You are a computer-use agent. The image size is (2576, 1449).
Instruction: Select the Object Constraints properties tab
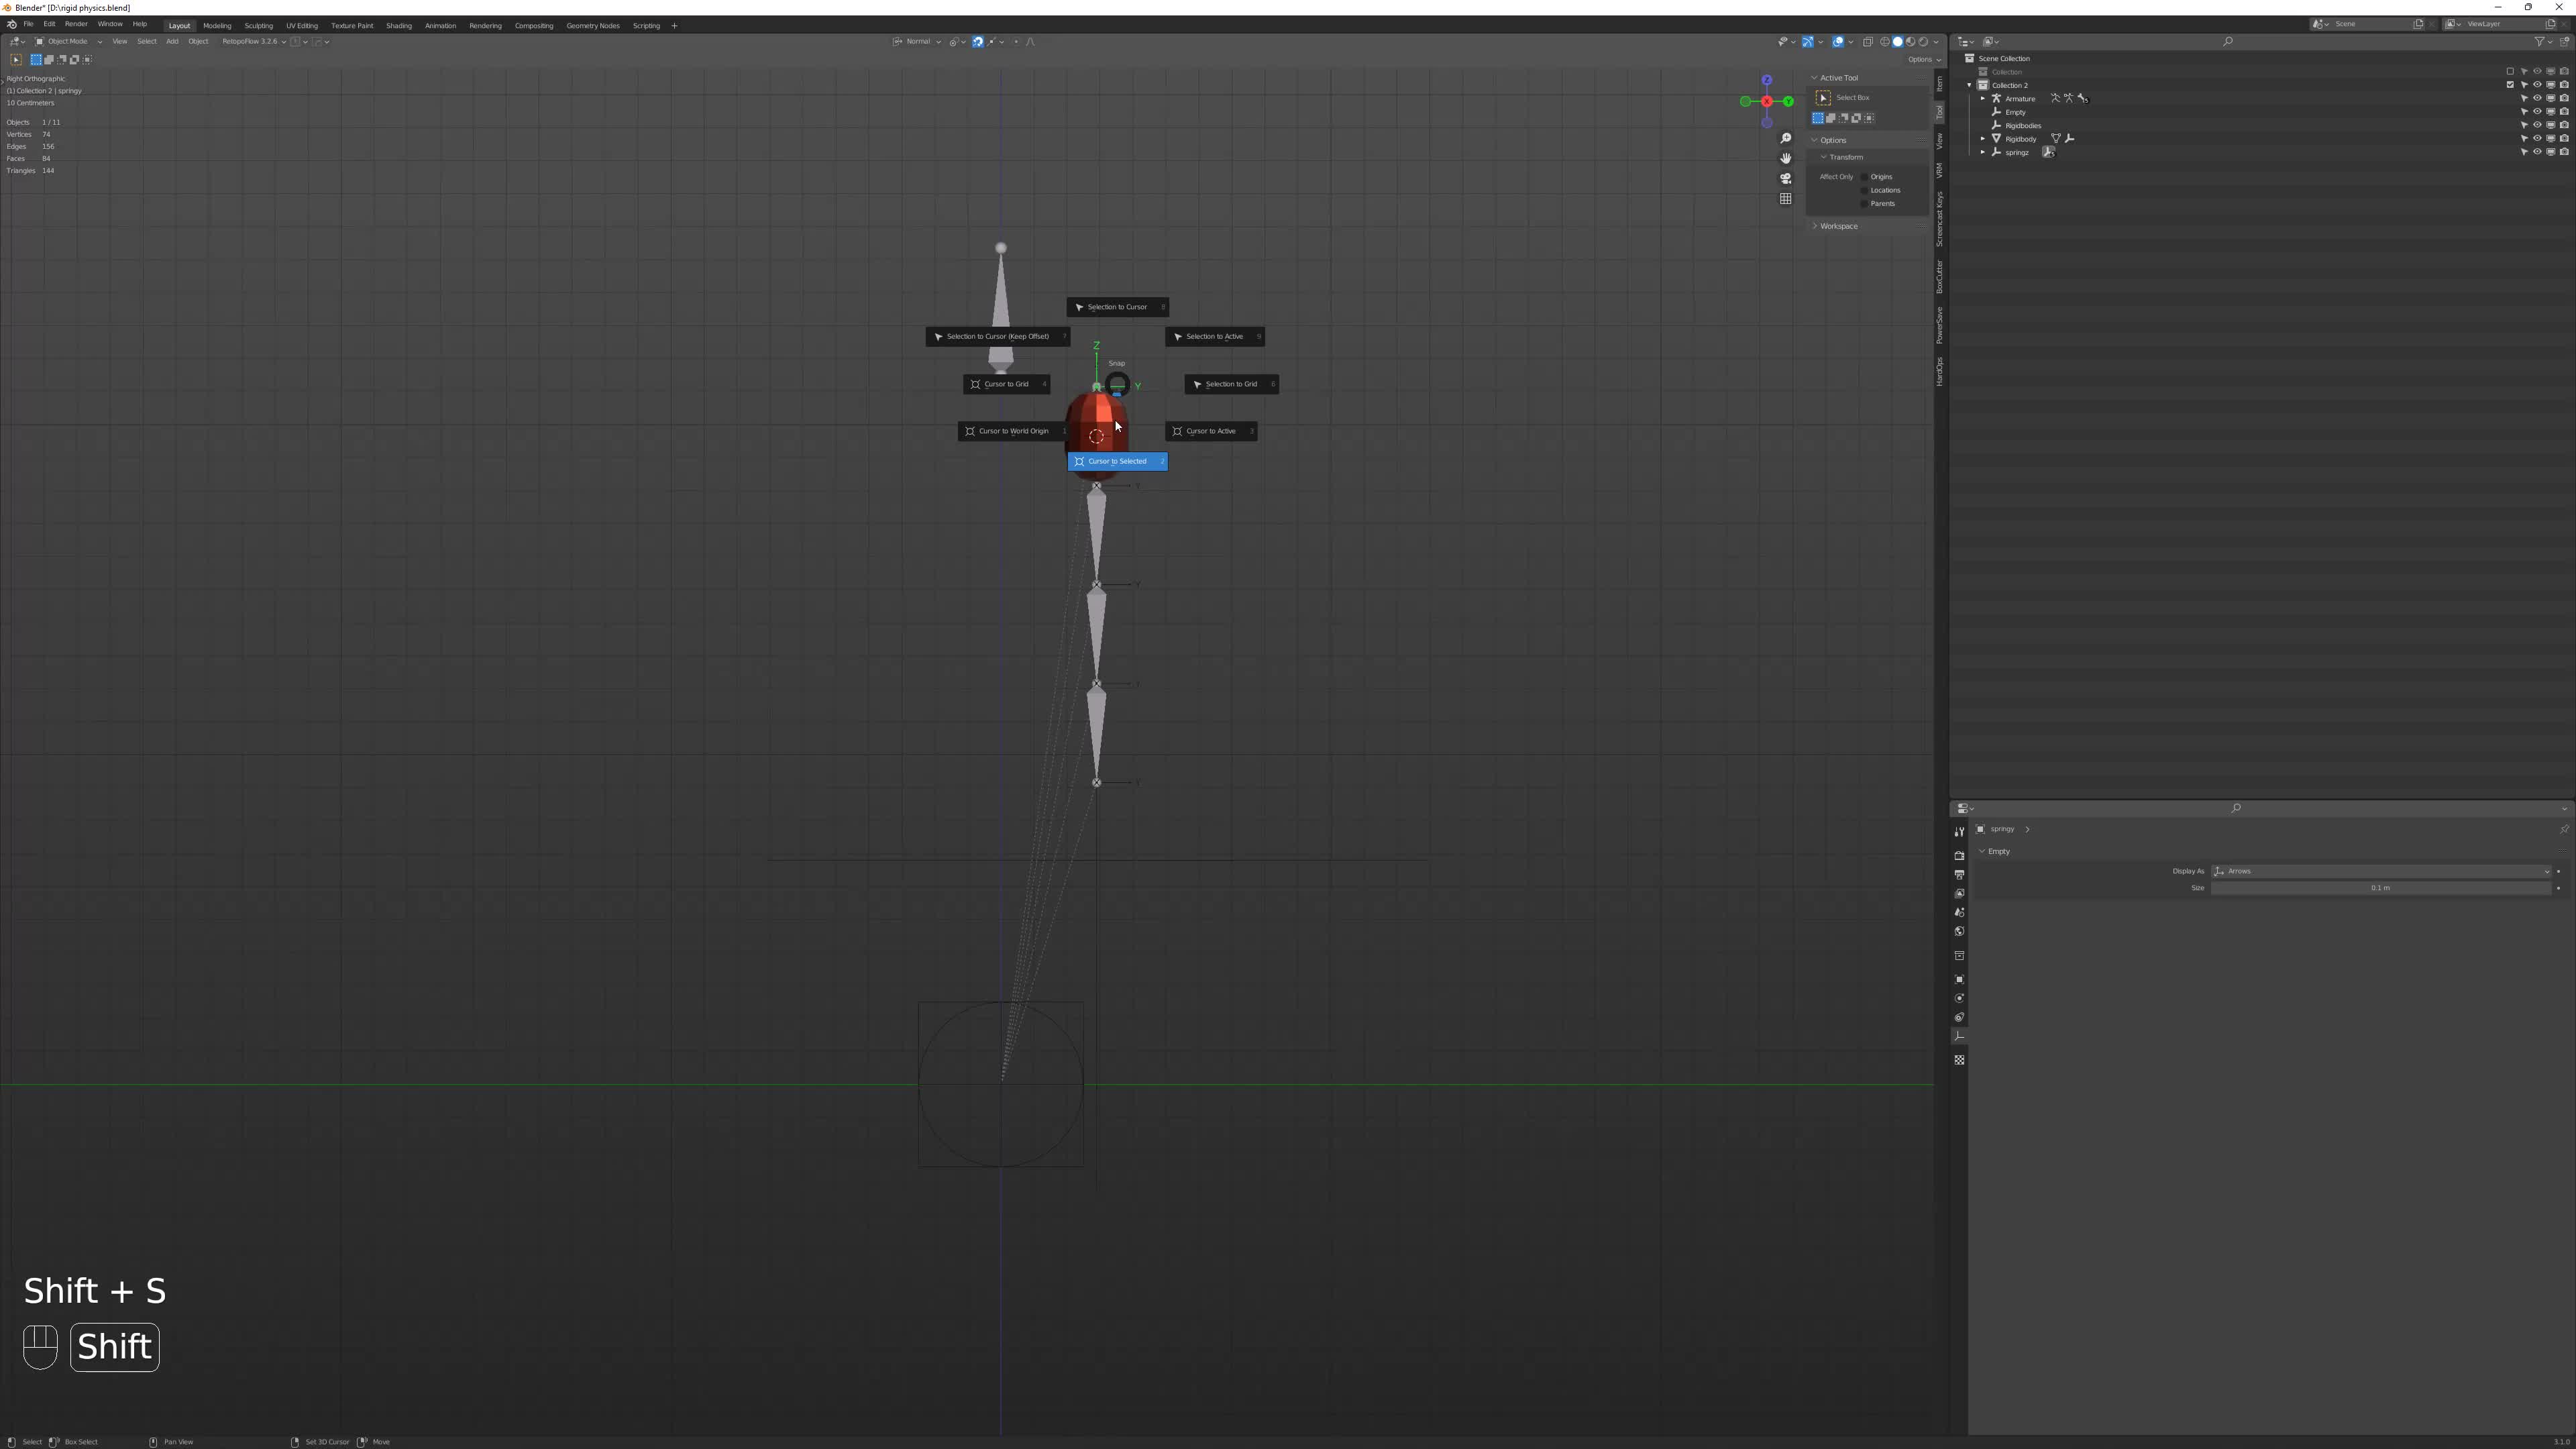click(x=1959, y=1017)
